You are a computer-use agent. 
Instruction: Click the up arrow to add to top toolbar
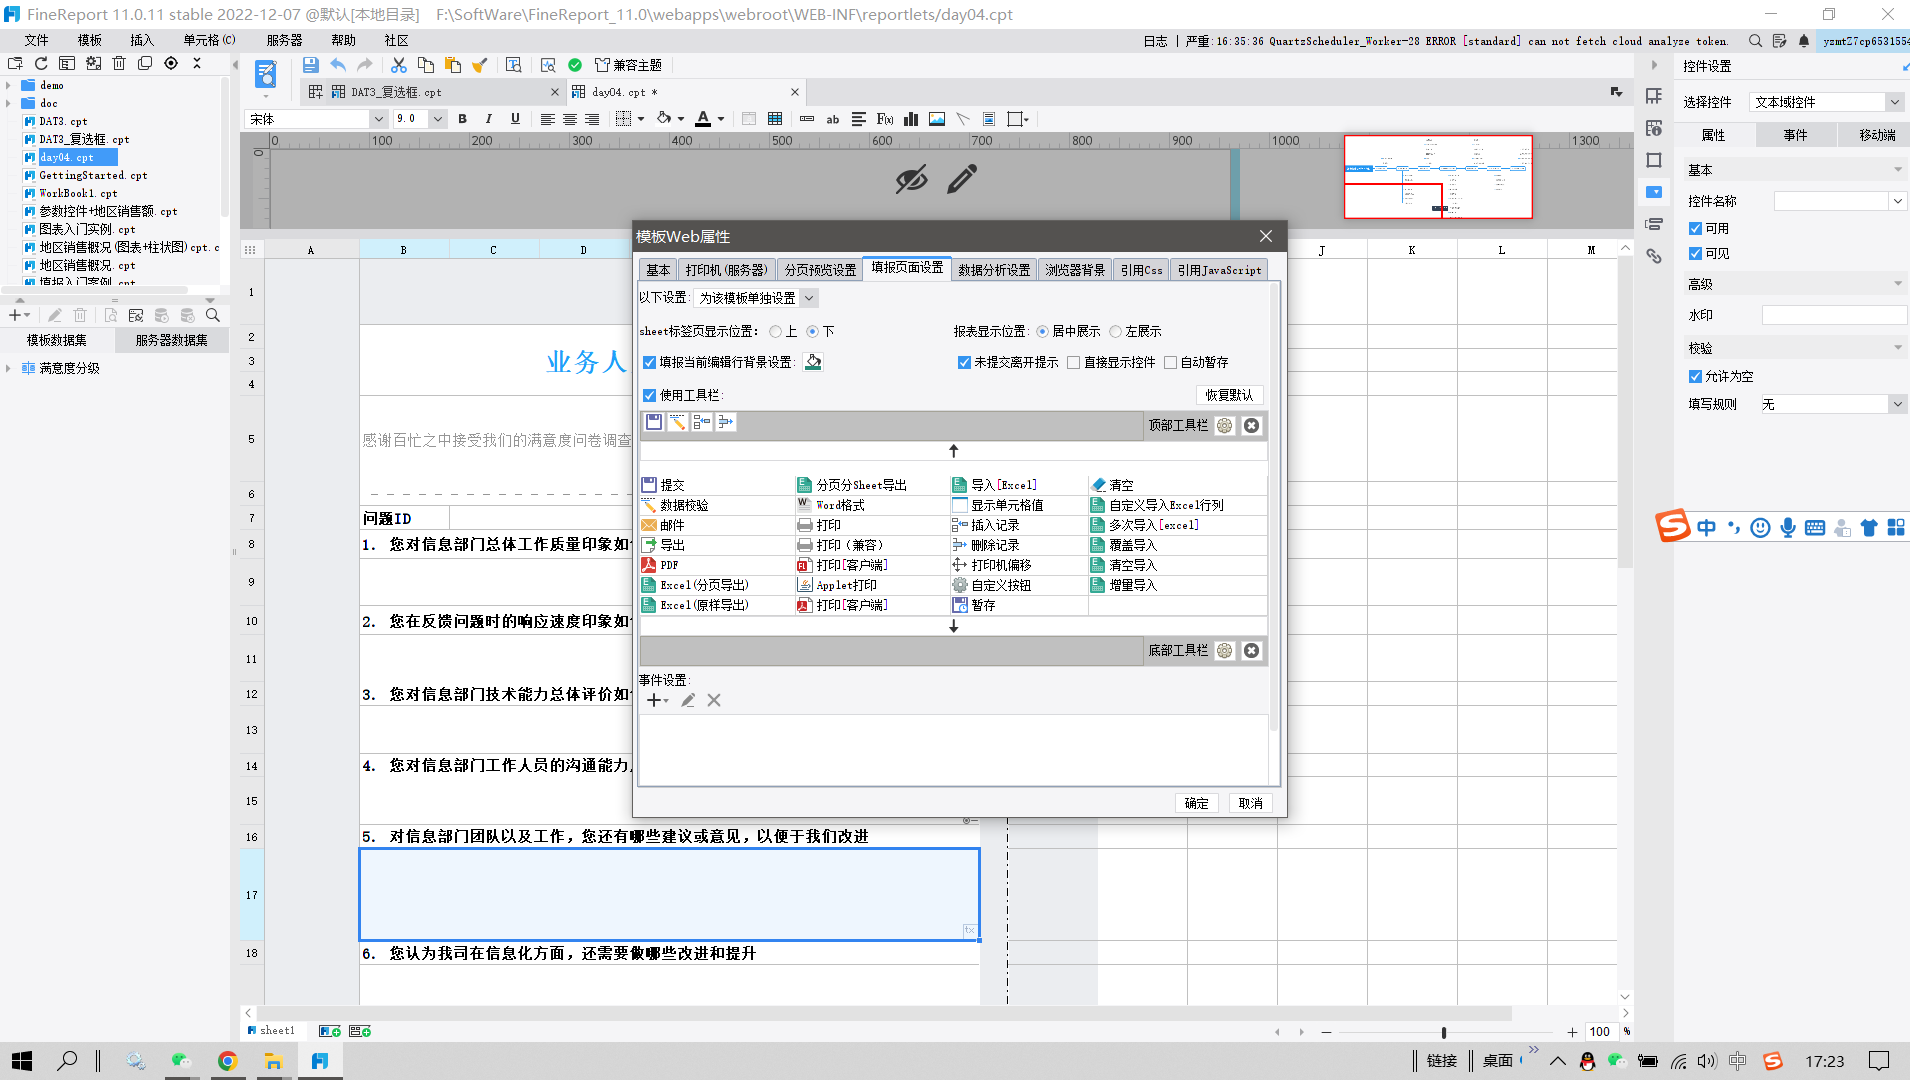coord(953,451)
